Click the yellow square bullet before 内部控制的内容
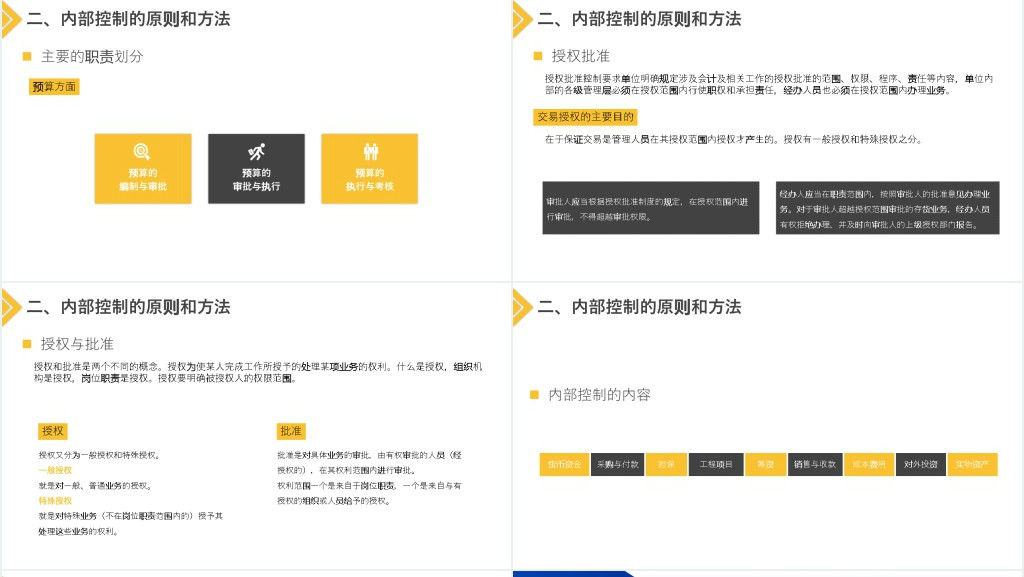Viewport: 1024px width, 577px height. tap(535, 395)
